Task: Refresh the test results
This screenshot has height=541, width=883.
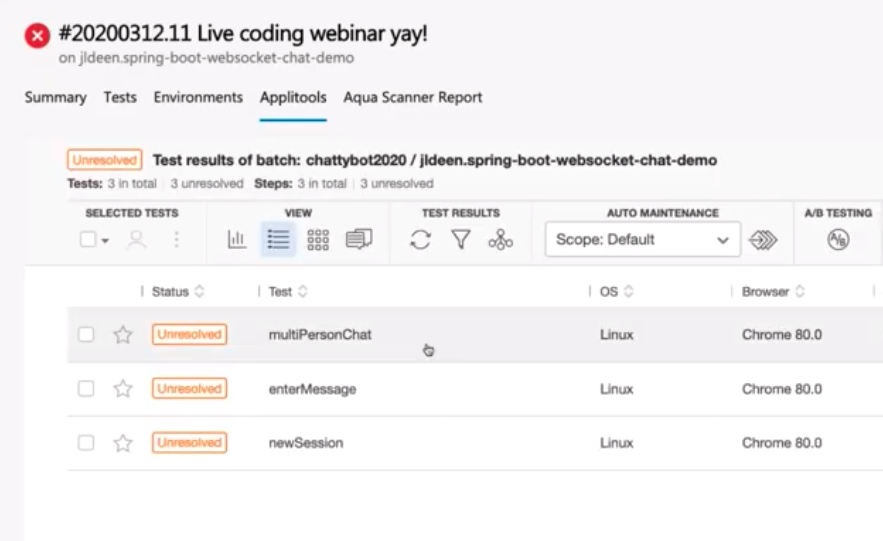Action: click(x=421, y=240)
